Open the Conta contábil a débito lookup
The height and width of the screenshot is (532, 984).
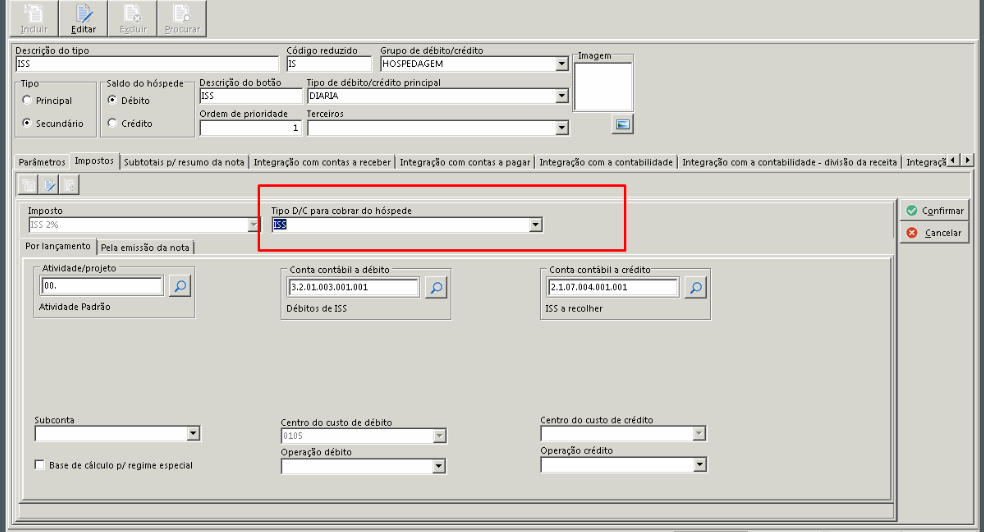coord(436,287)
